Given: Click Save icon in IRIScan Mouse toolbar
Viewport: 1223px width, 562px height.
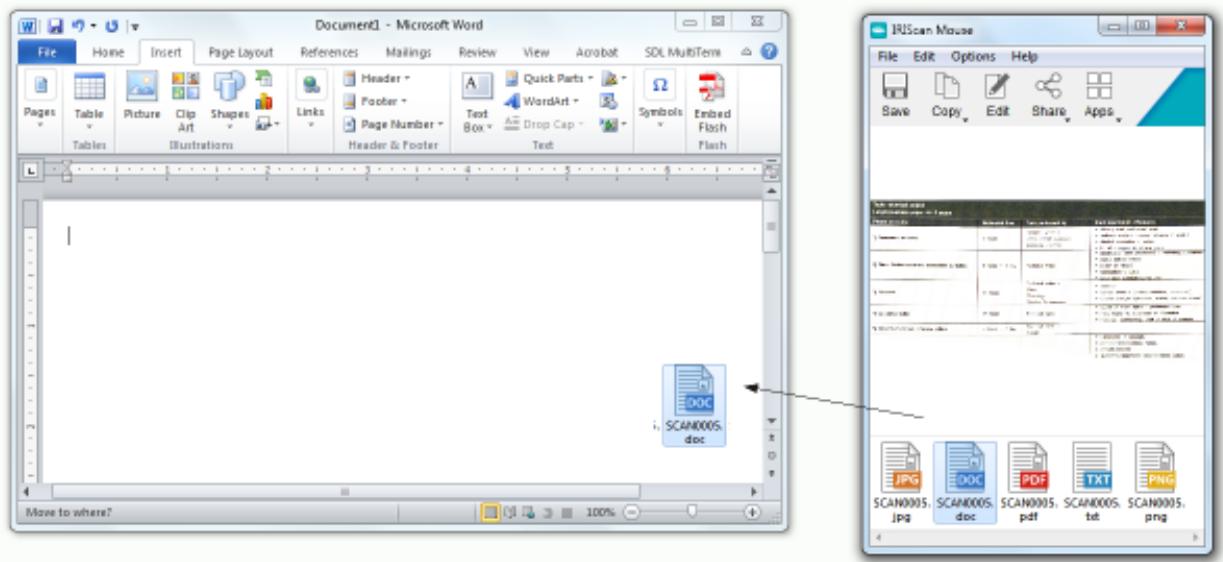Looking at the screenshot, I should coord(895,88).
